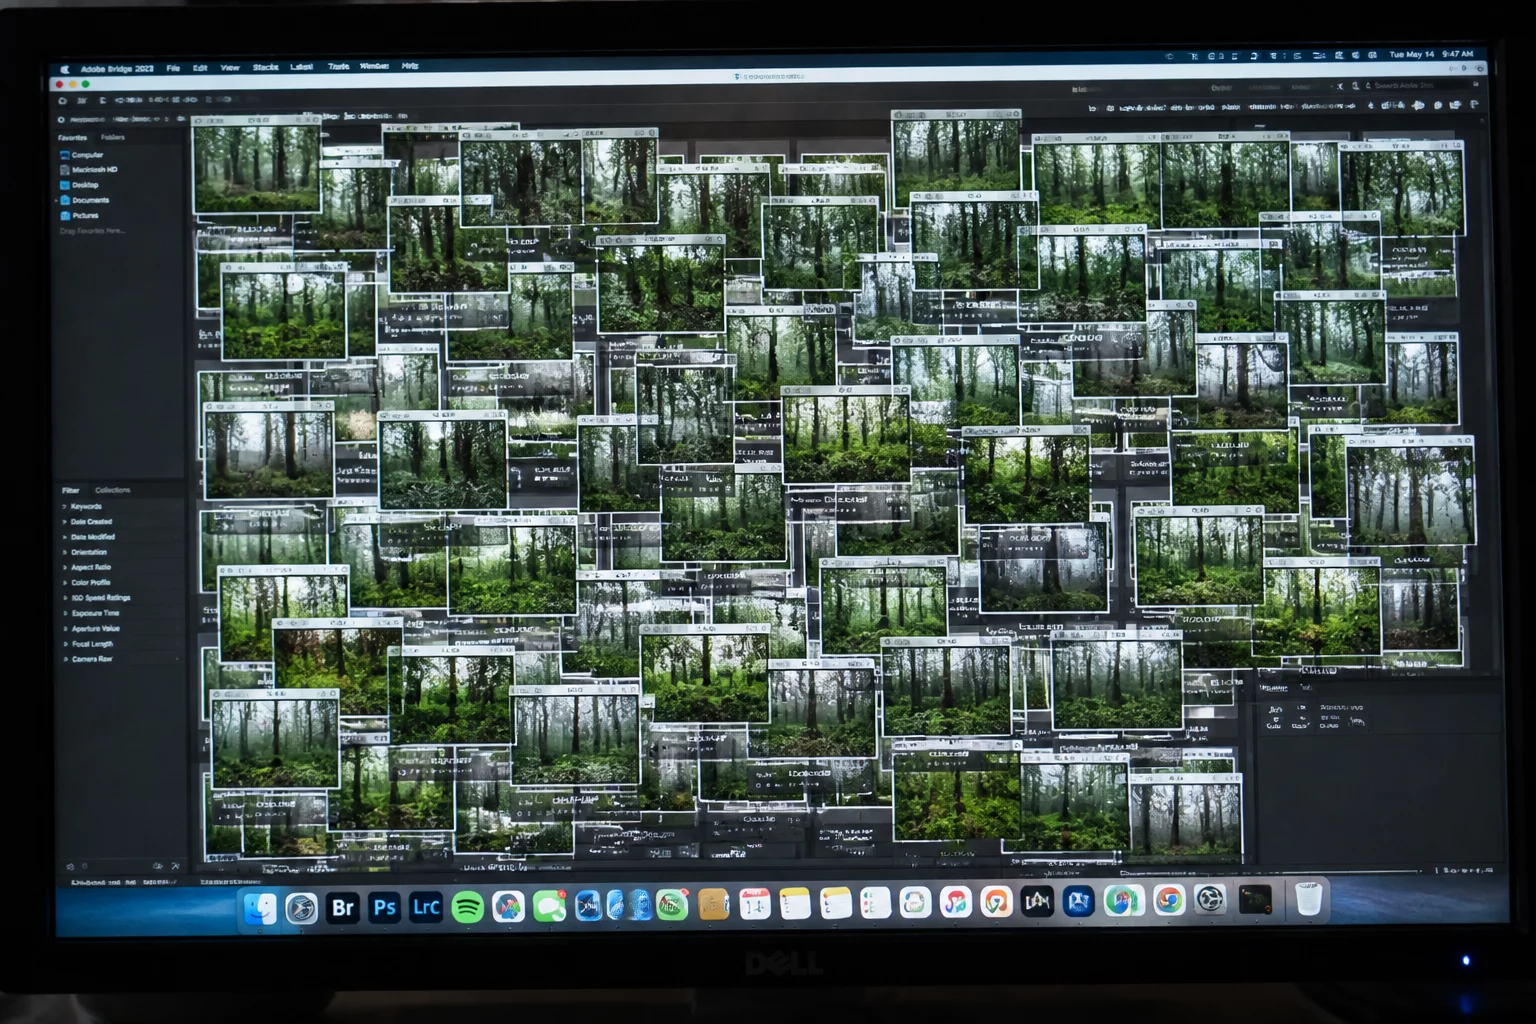Select the Favorites tab

coord(72,138)
